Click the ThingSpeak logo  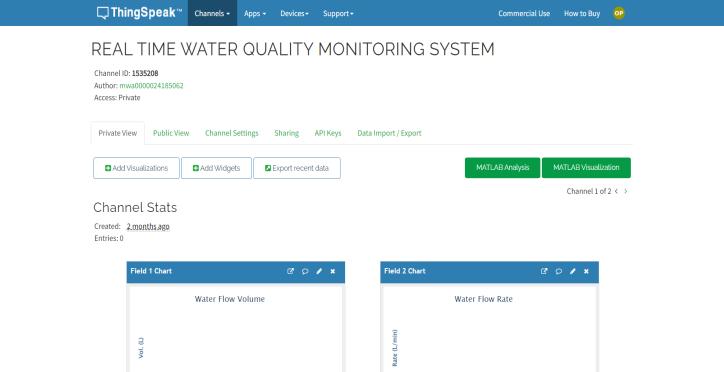pyautogui.click(x=139, y=13)
